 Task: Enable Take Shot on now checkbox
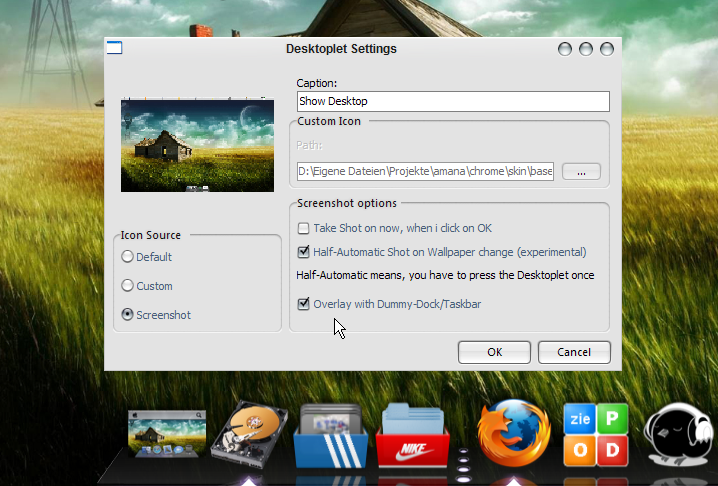tap(304, 228)
